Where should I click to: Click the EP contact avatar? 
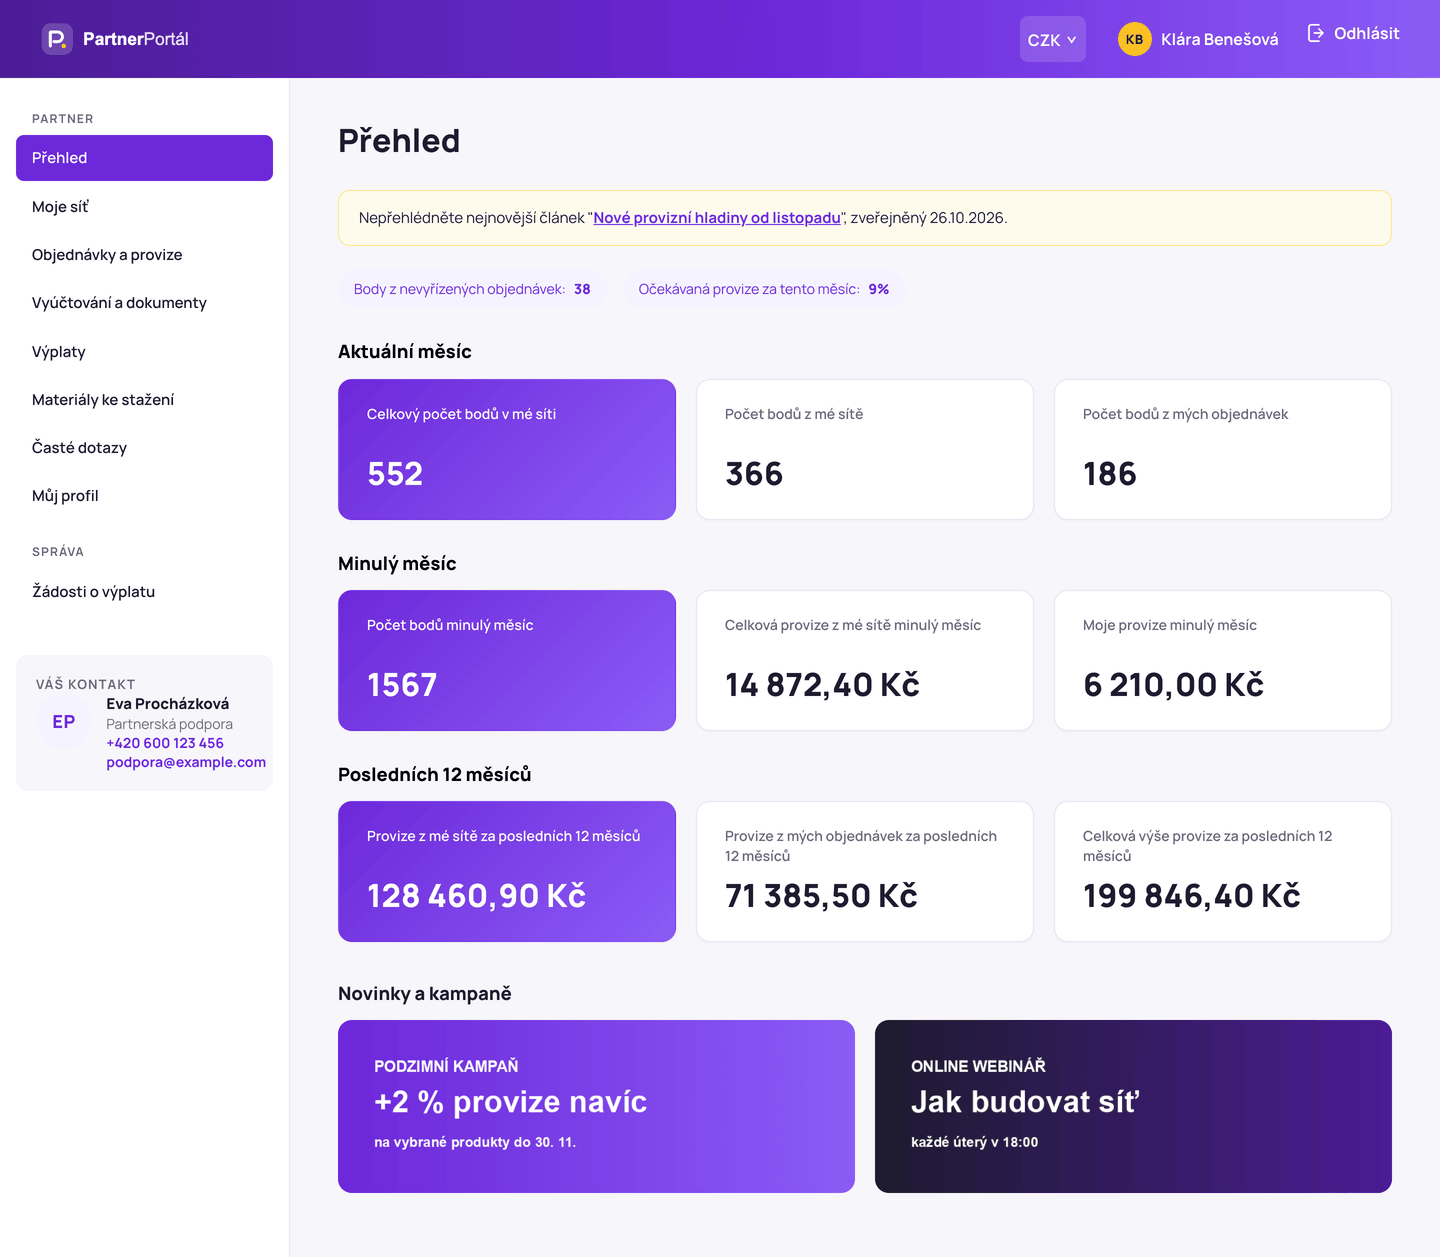(x=64, y=722)
